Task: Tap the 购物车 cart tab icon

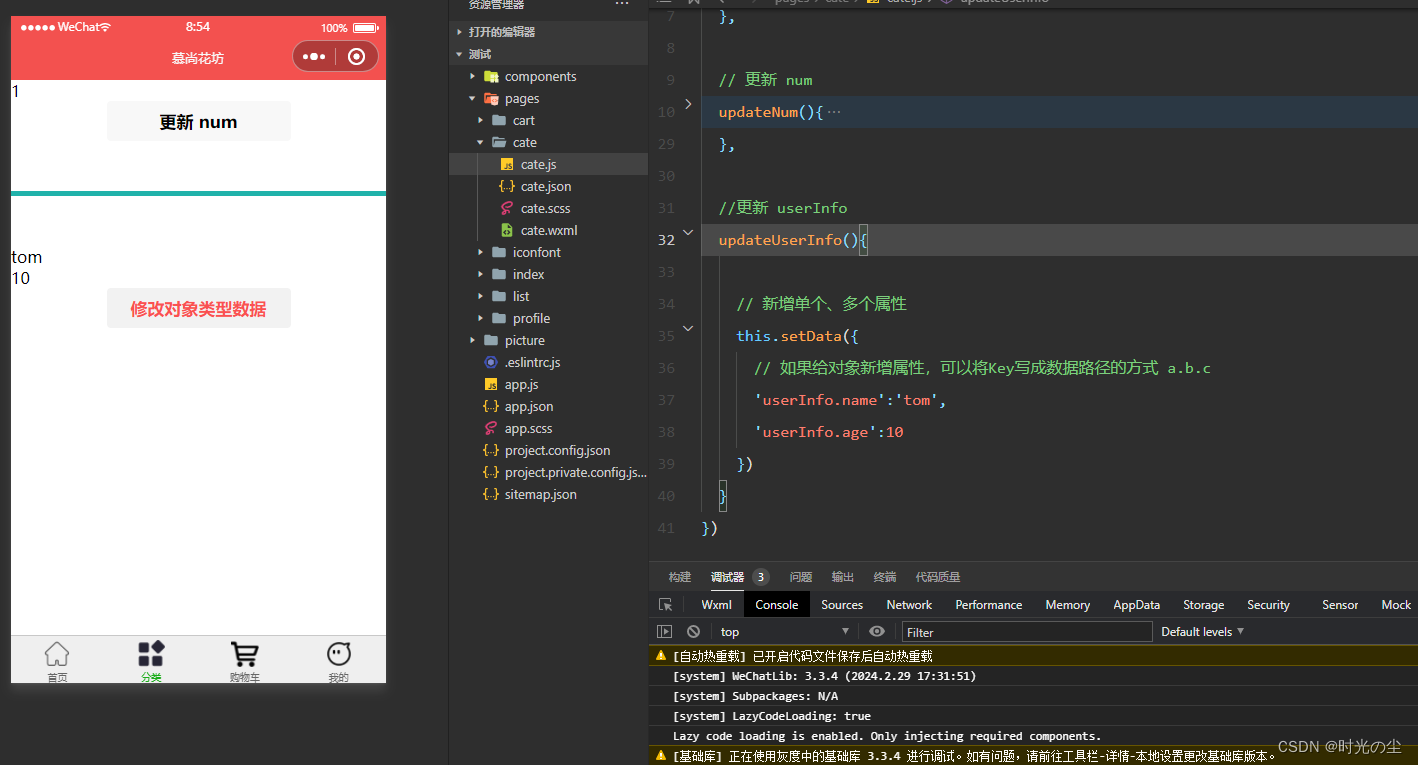Action: pyautogui.click(x=244, y=655)
